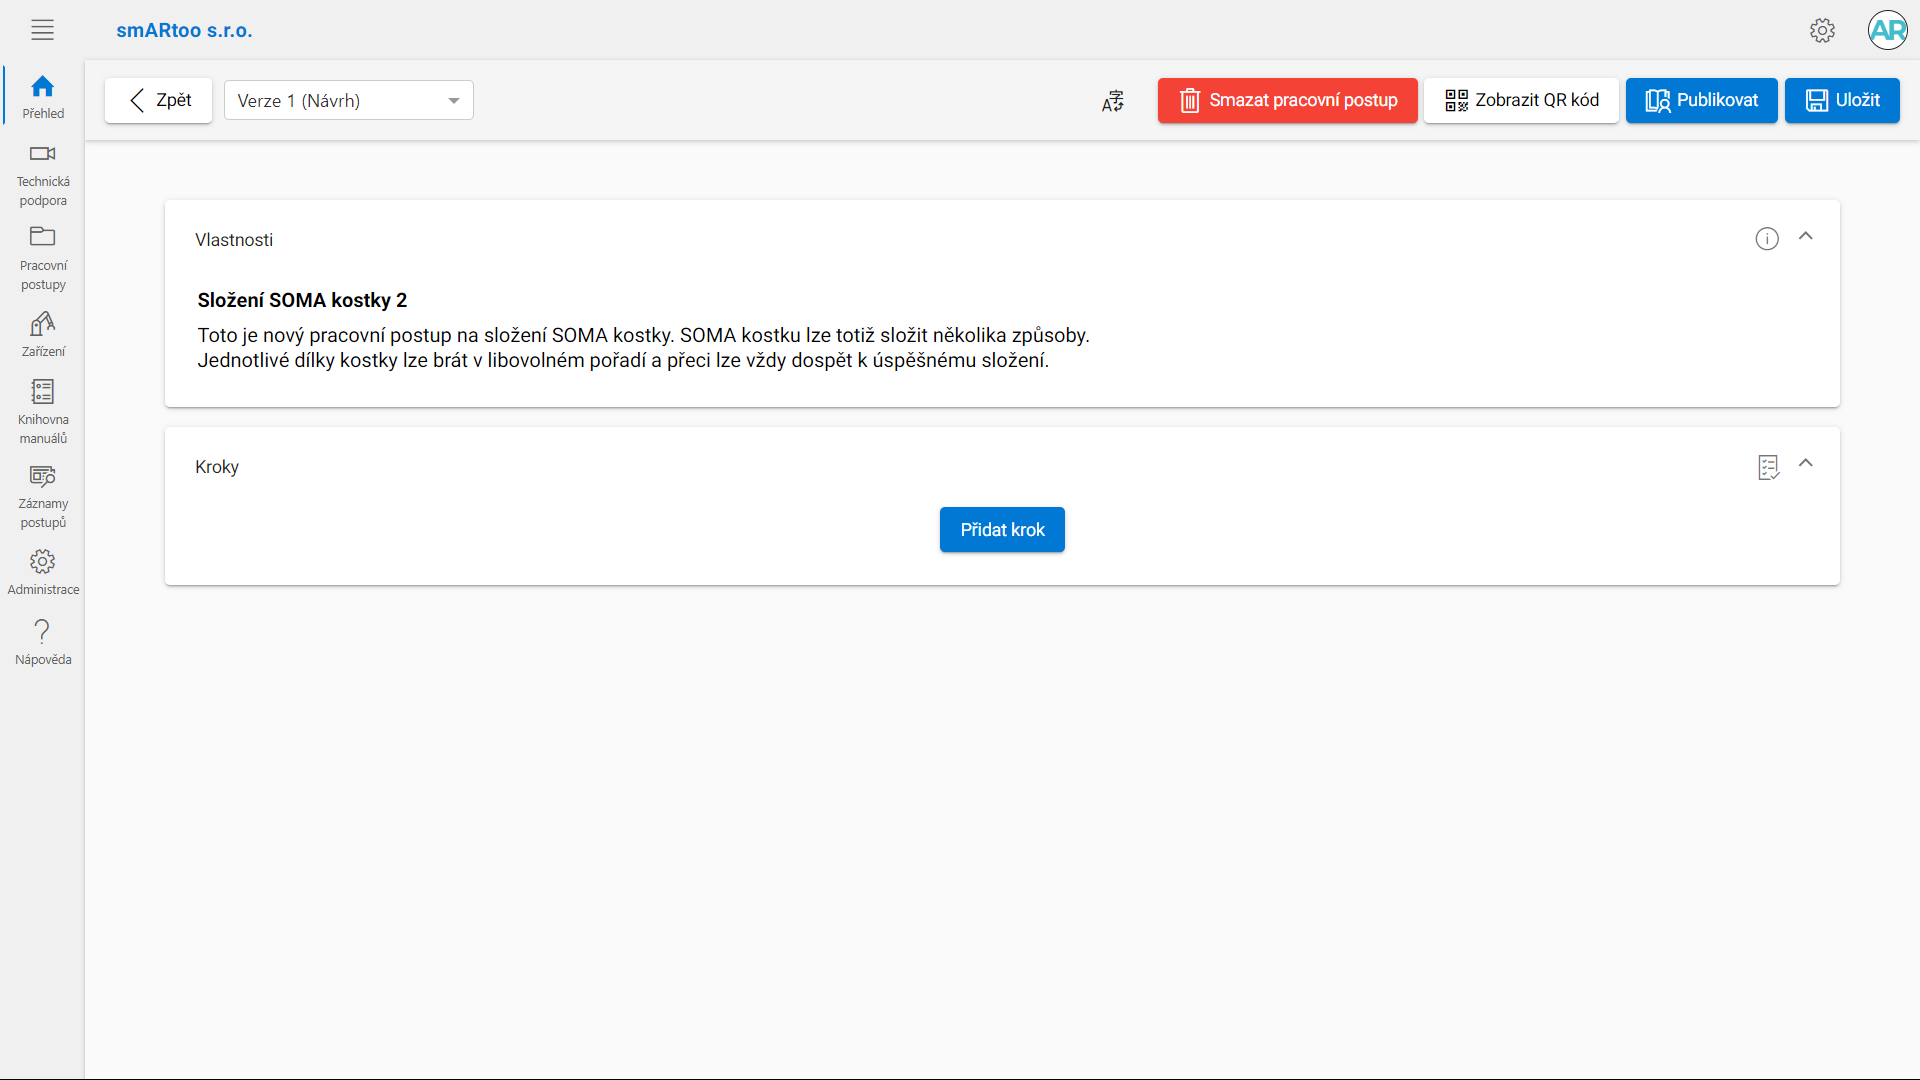Open the Verze 1 (Návrh) dropdown
Viewport: 1920px width, 1080px height.
click(x=348, y=100)
